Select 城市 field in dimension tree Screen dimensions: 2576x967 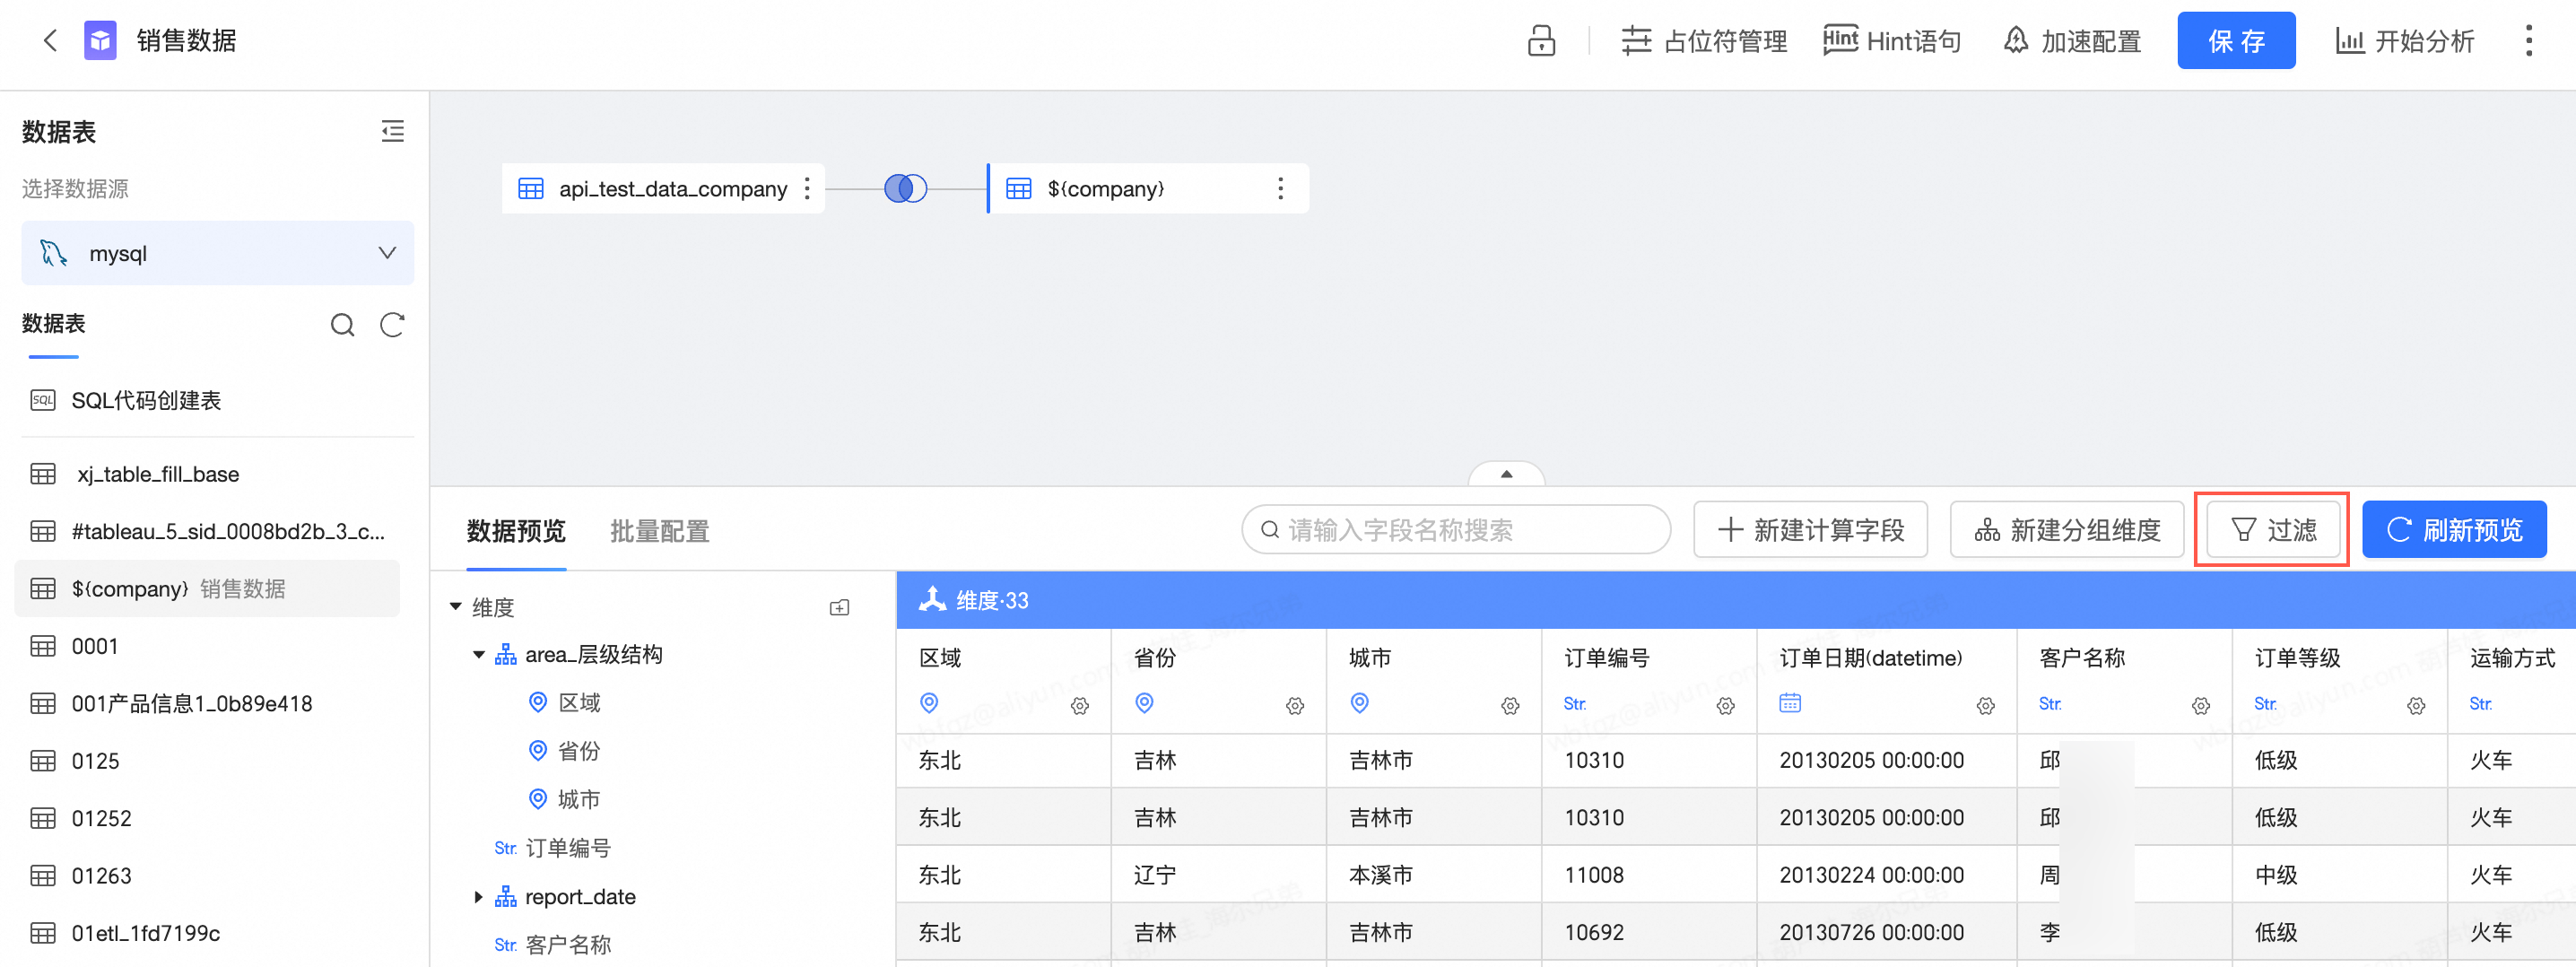coord(579,799)
